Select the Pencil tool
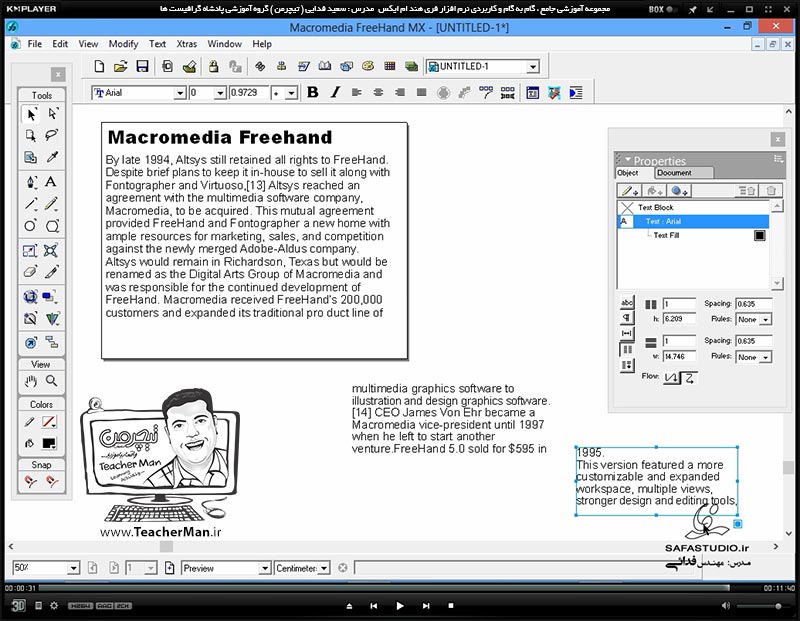This screenshot has width=800, height=621. point(51,204)
